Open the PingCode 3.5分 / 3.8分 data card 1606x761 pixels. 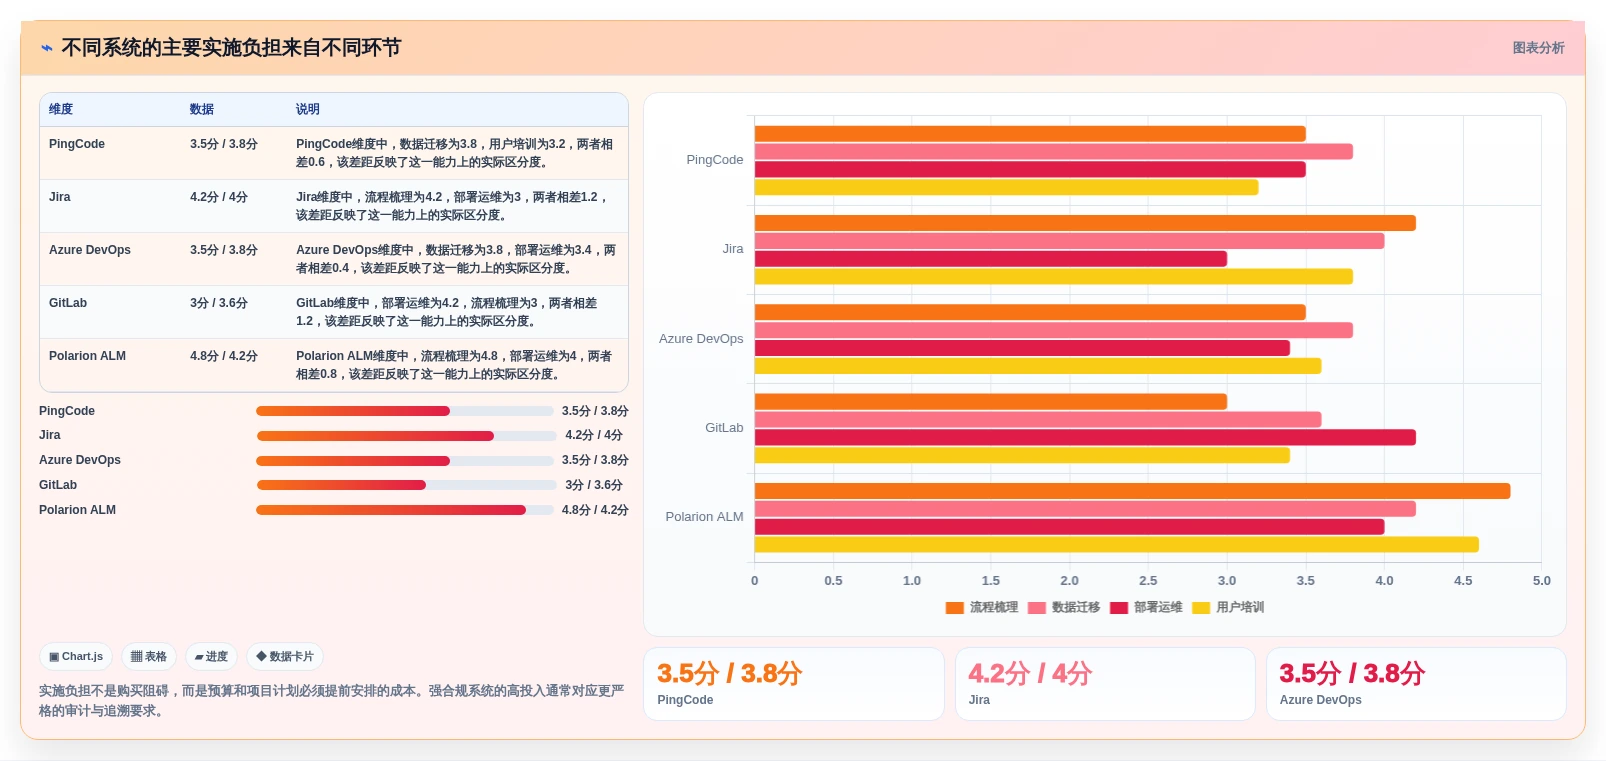coord(794,684)
